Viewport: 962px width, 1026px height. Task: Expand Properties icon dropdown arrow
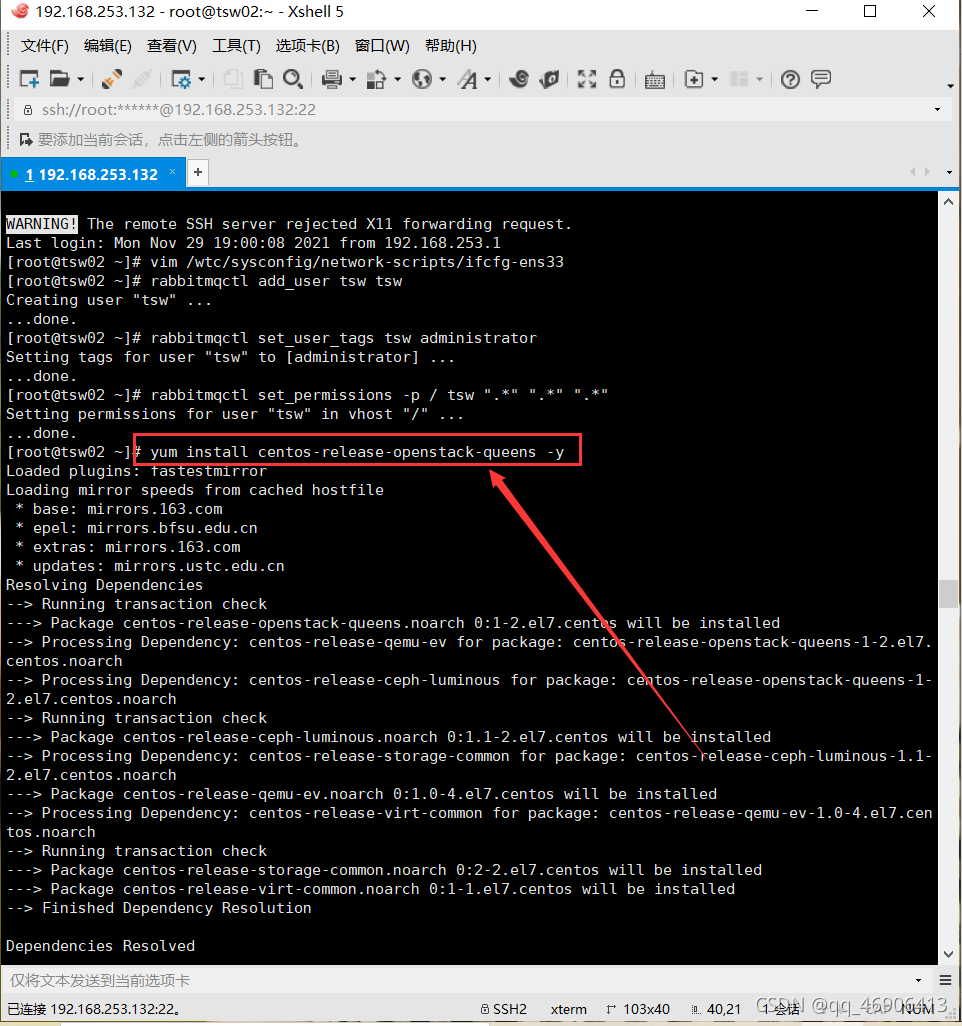pyautogui.click(x=202, y=80)
